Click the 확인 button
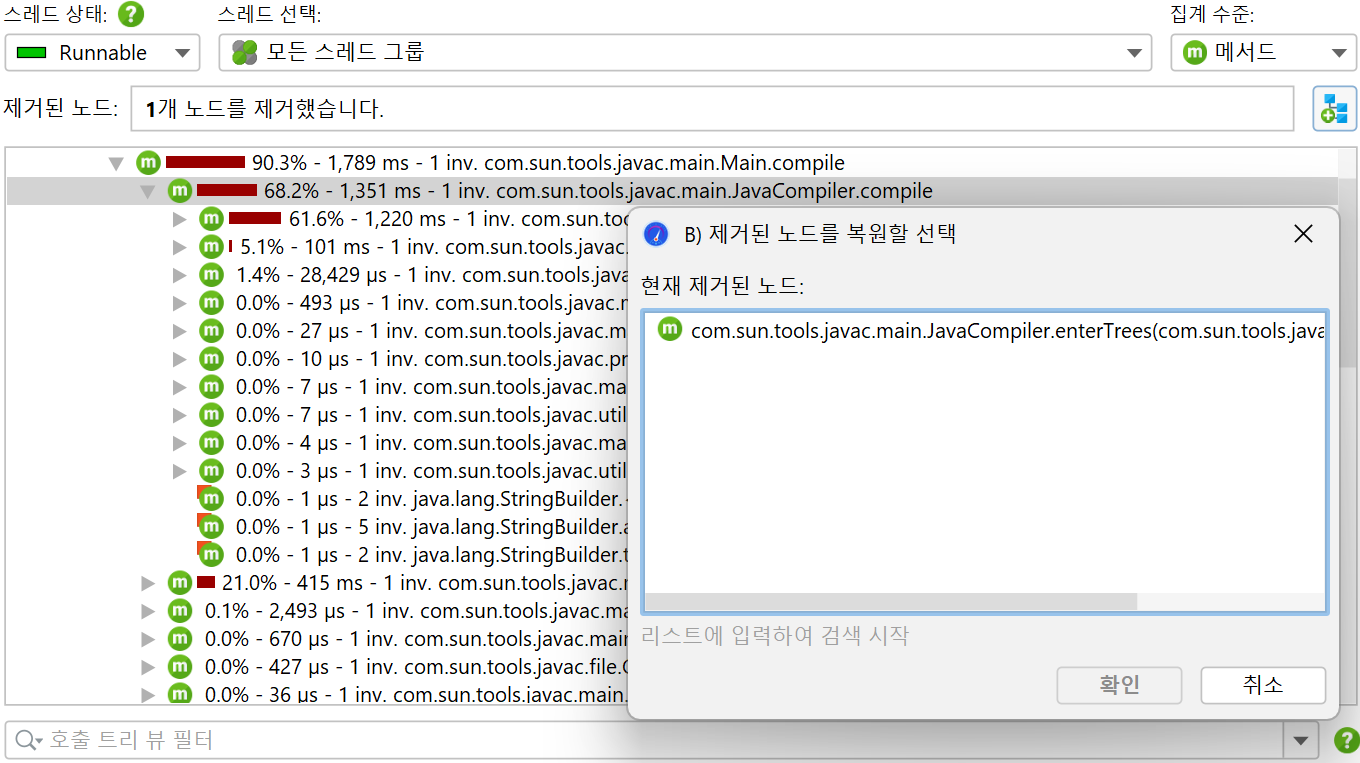The image size is (1360, 763). click(x=1119, y=685)
